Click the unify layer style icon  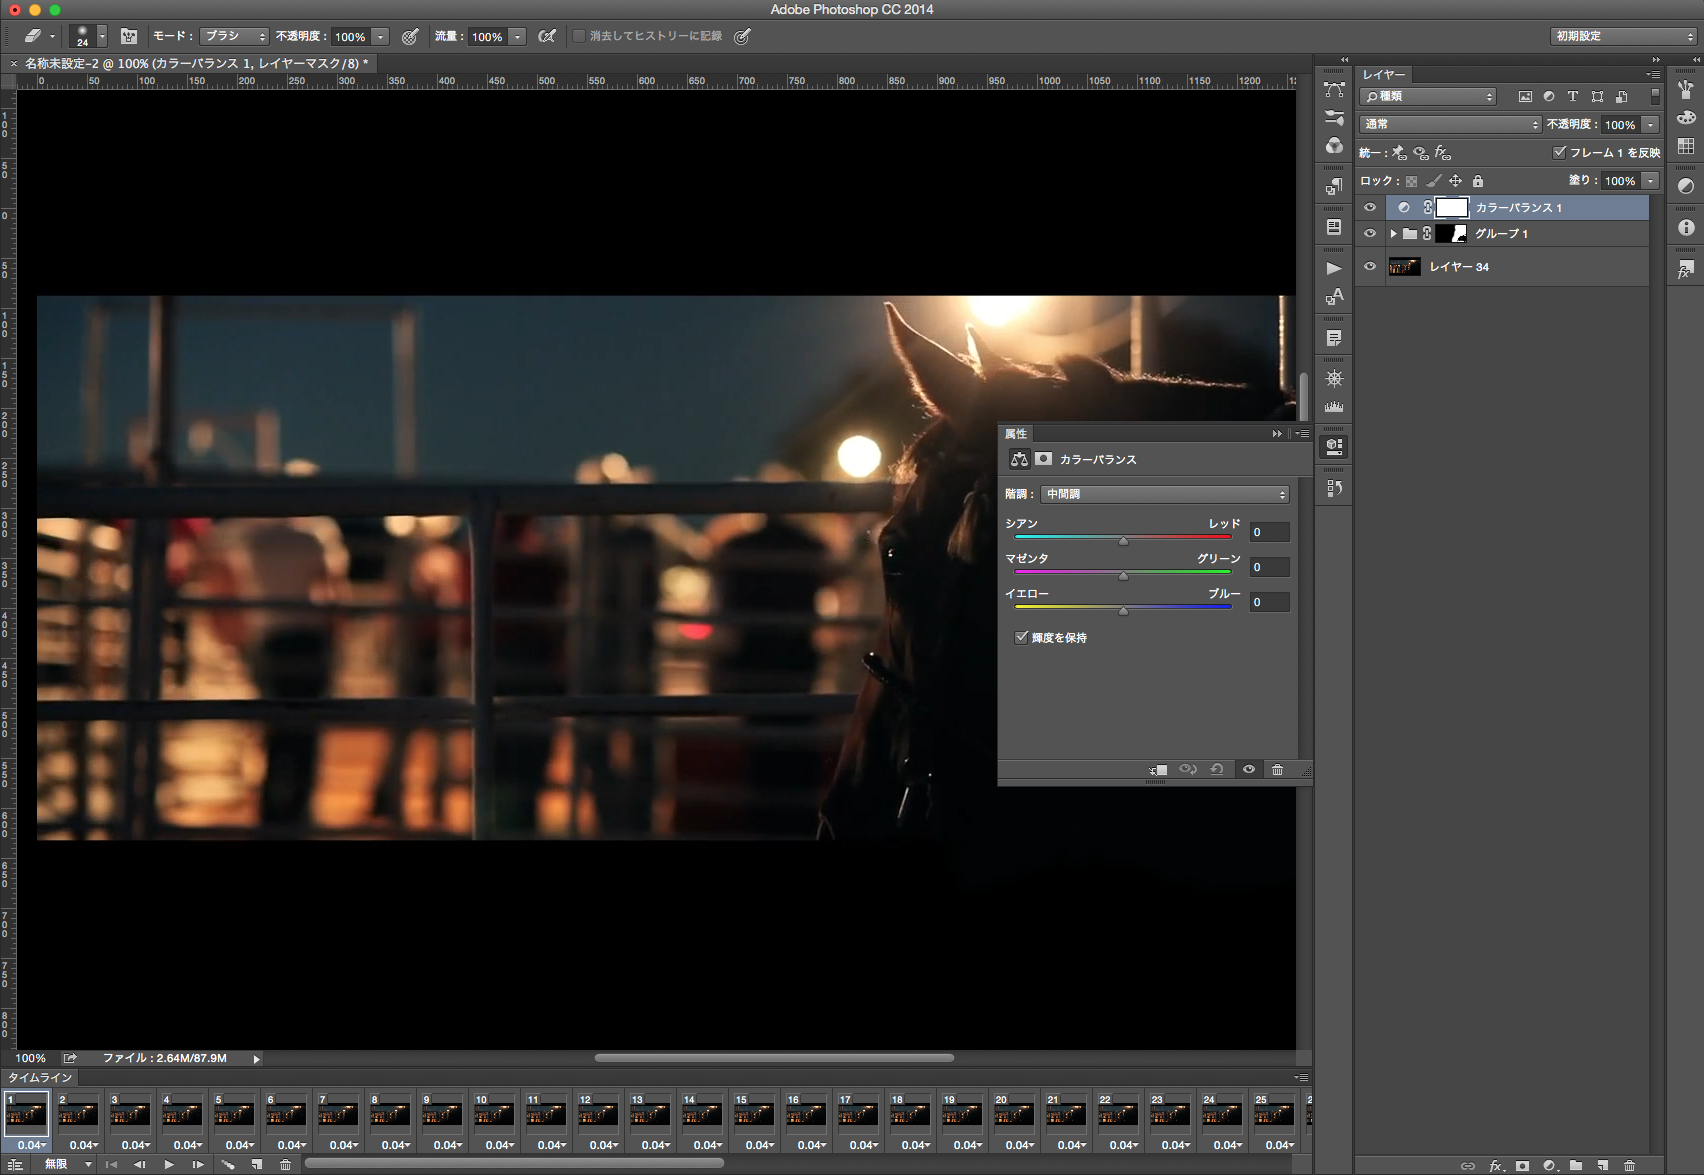click(x=1443, y=153)
